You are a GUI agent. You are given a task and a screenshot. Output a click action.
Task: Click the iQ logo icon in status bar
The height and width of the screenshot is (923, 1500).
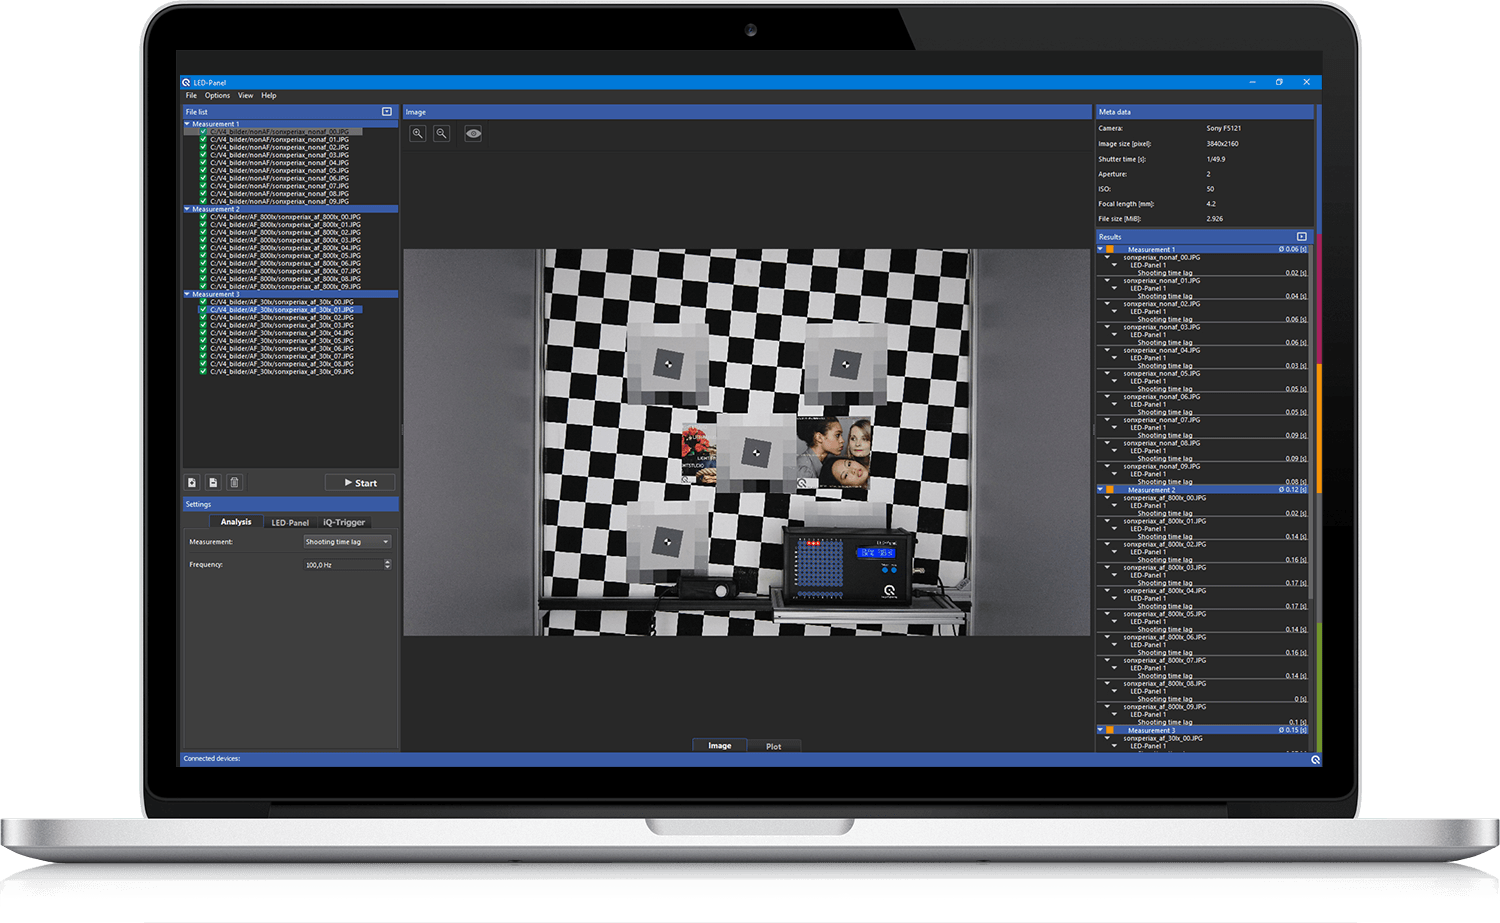coord(1315,760)
